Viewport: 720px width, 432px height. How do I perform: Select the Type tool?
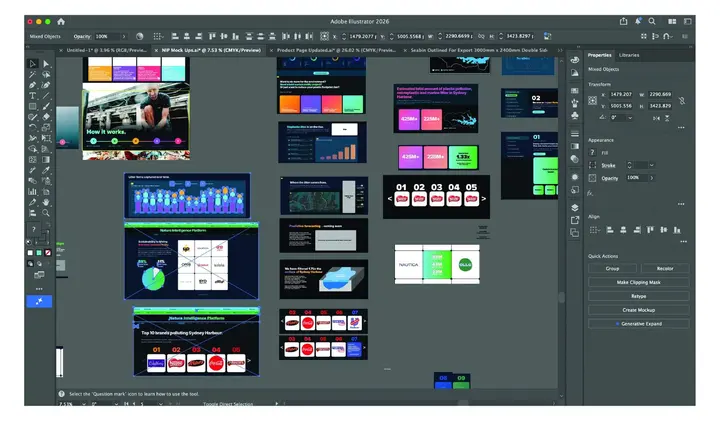click(33, 96)
